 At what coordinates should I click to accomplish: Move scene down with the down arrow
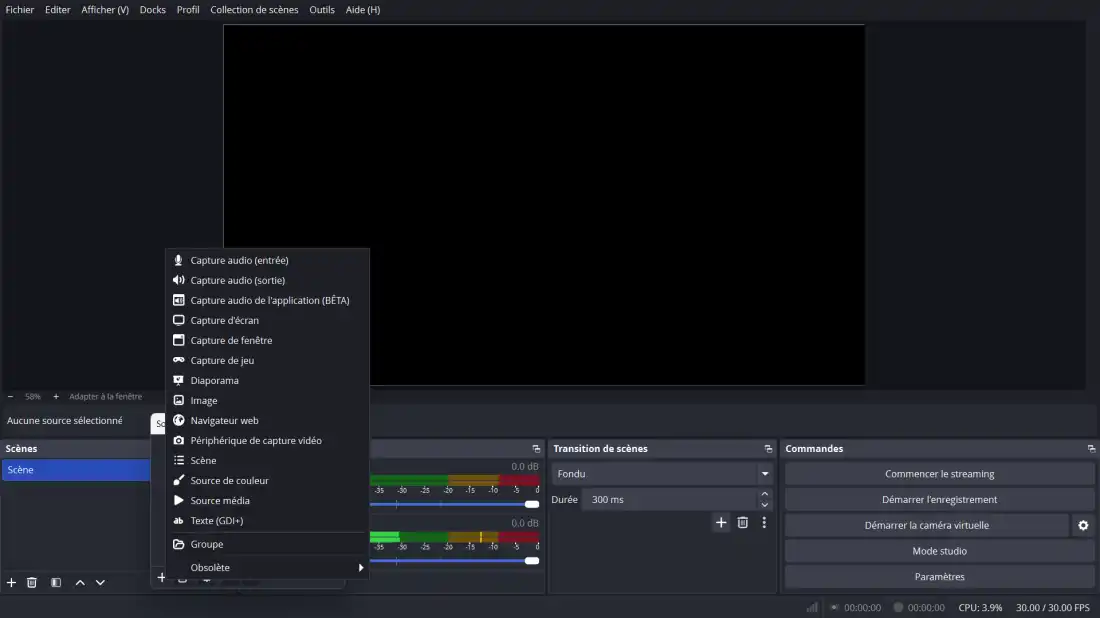100,582
